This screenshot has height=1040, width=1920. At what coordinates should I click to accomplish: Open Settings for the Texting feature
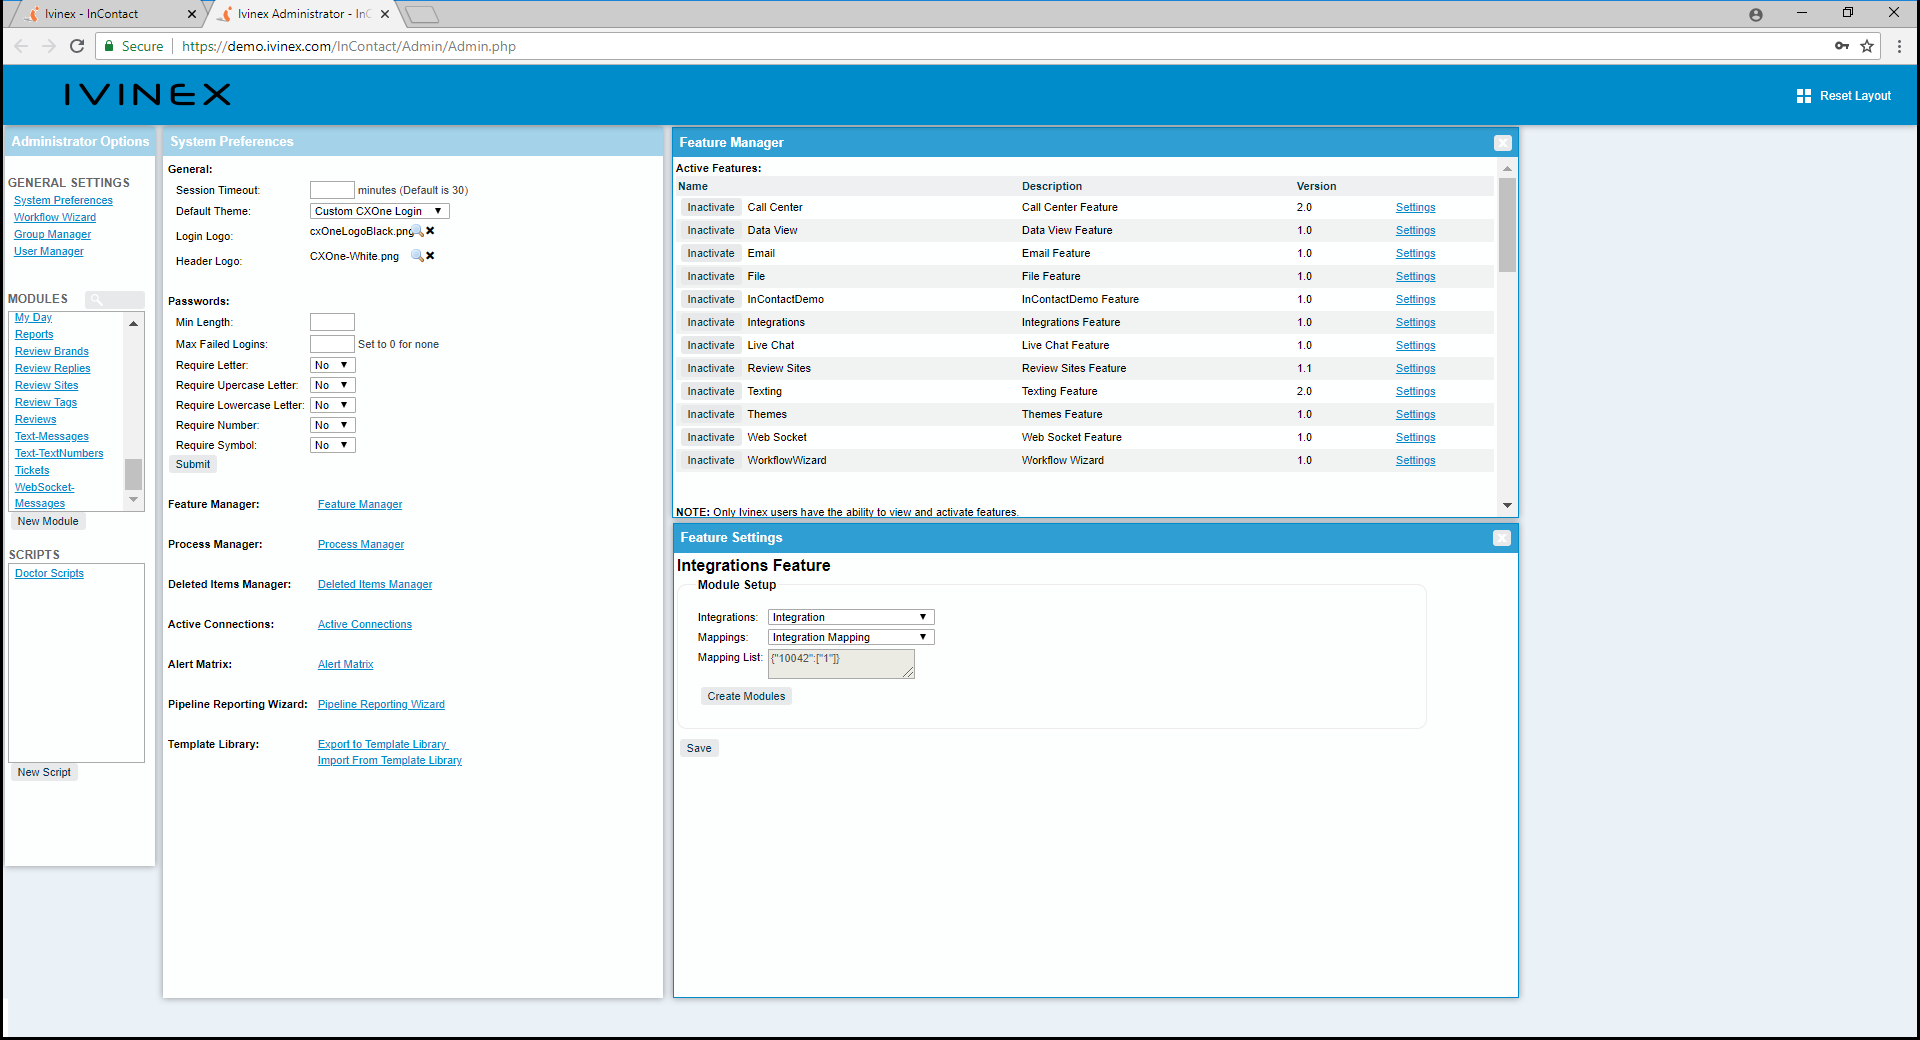tap(1415, 391)
